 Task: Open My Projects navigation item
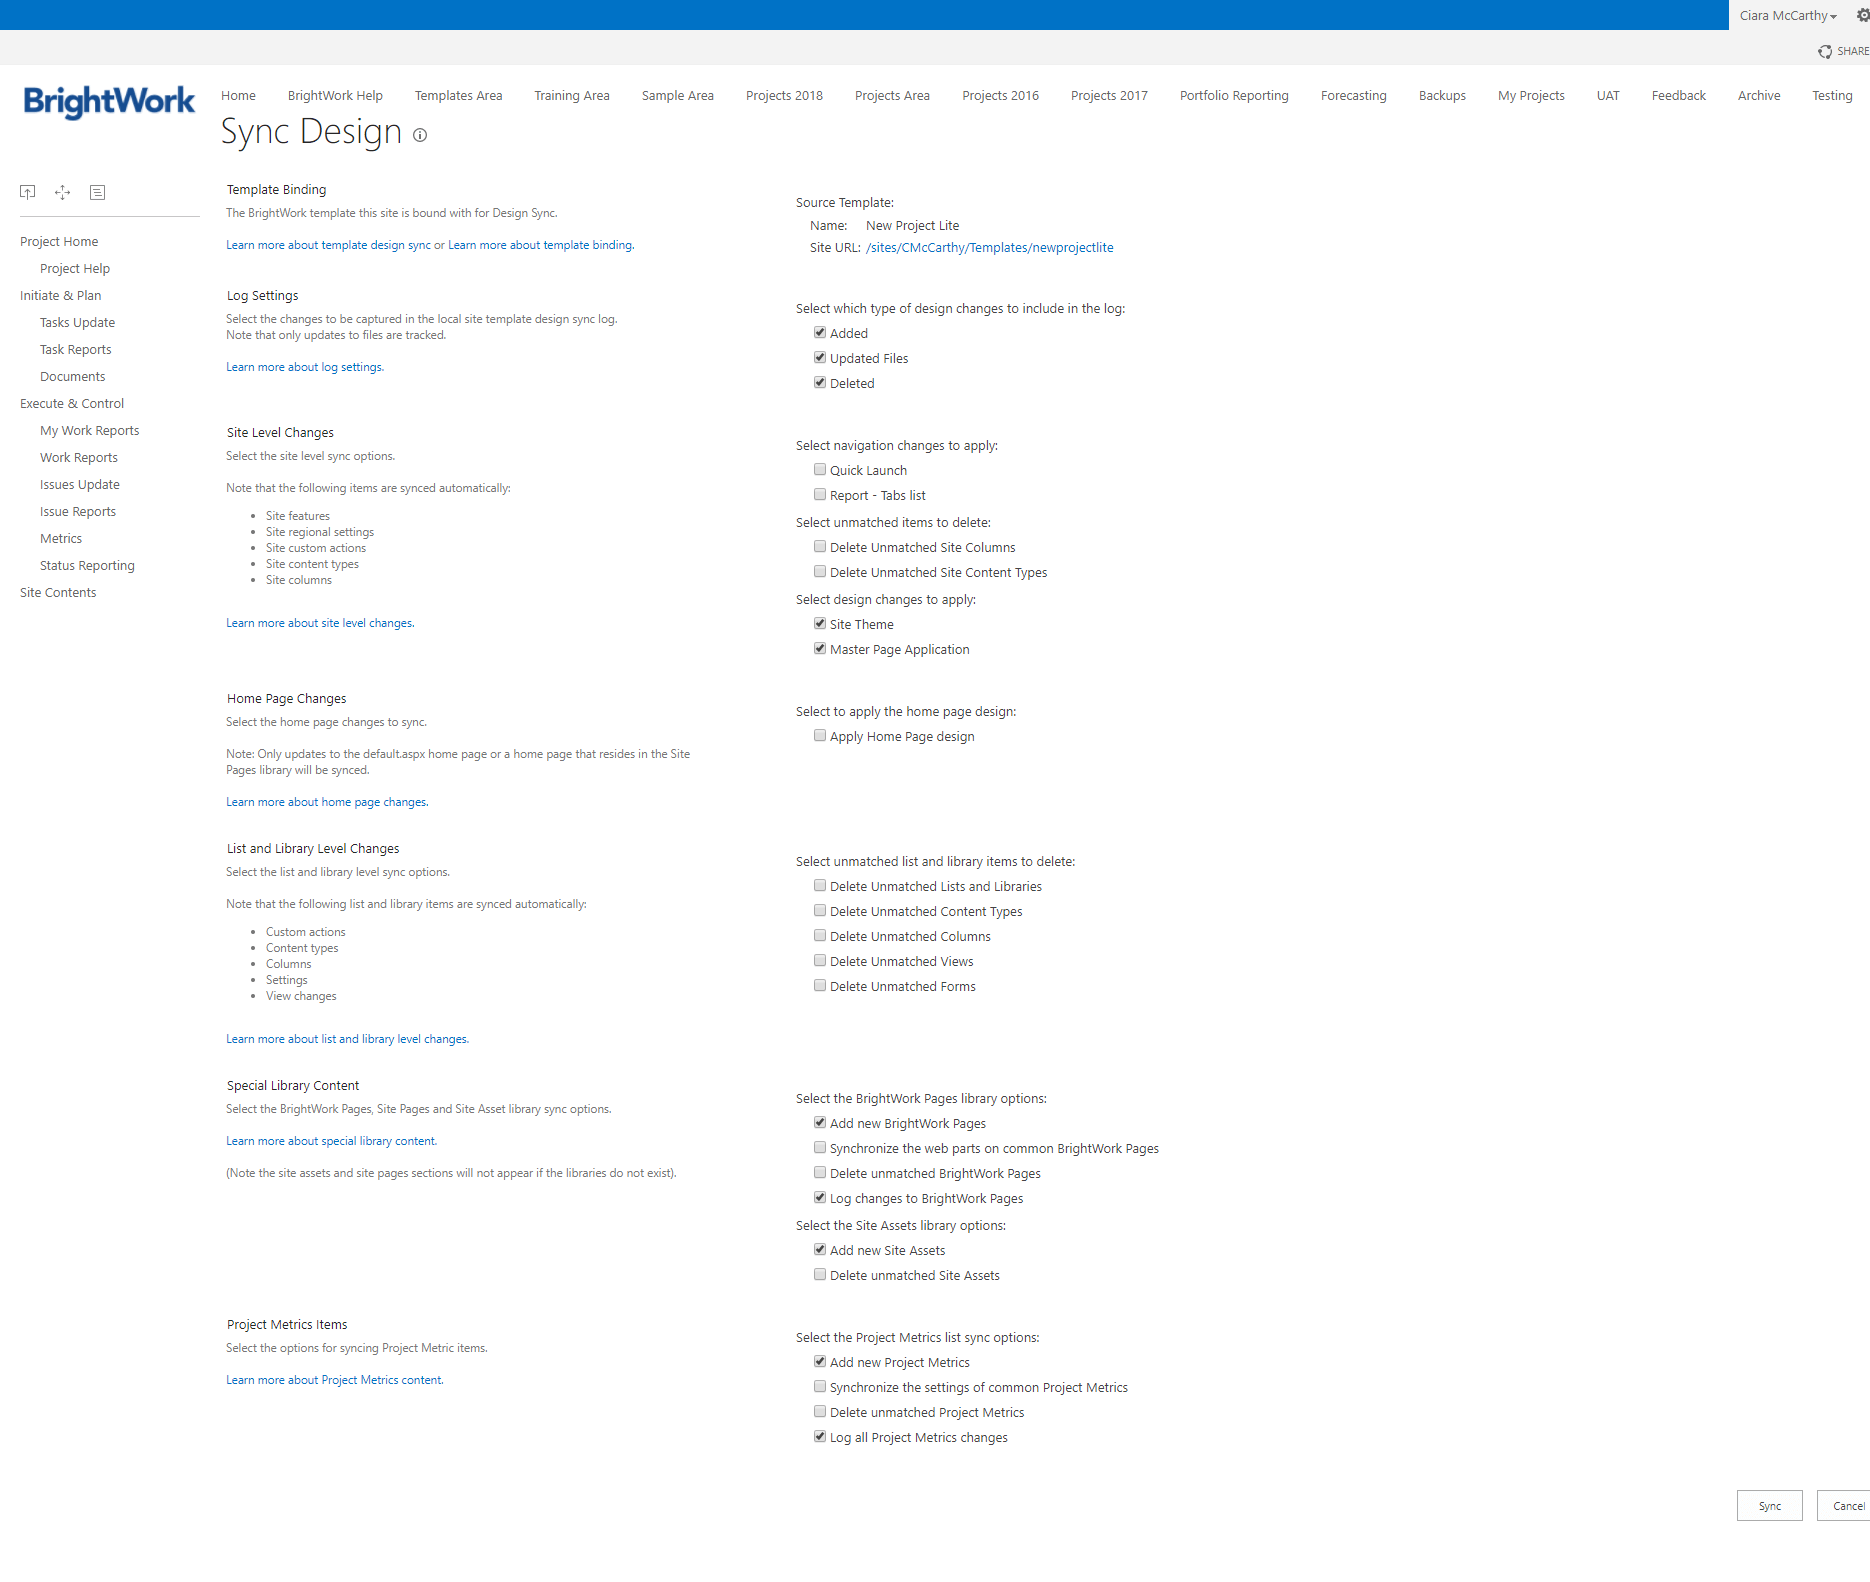pyautogui.click(x=1531, y=95)
